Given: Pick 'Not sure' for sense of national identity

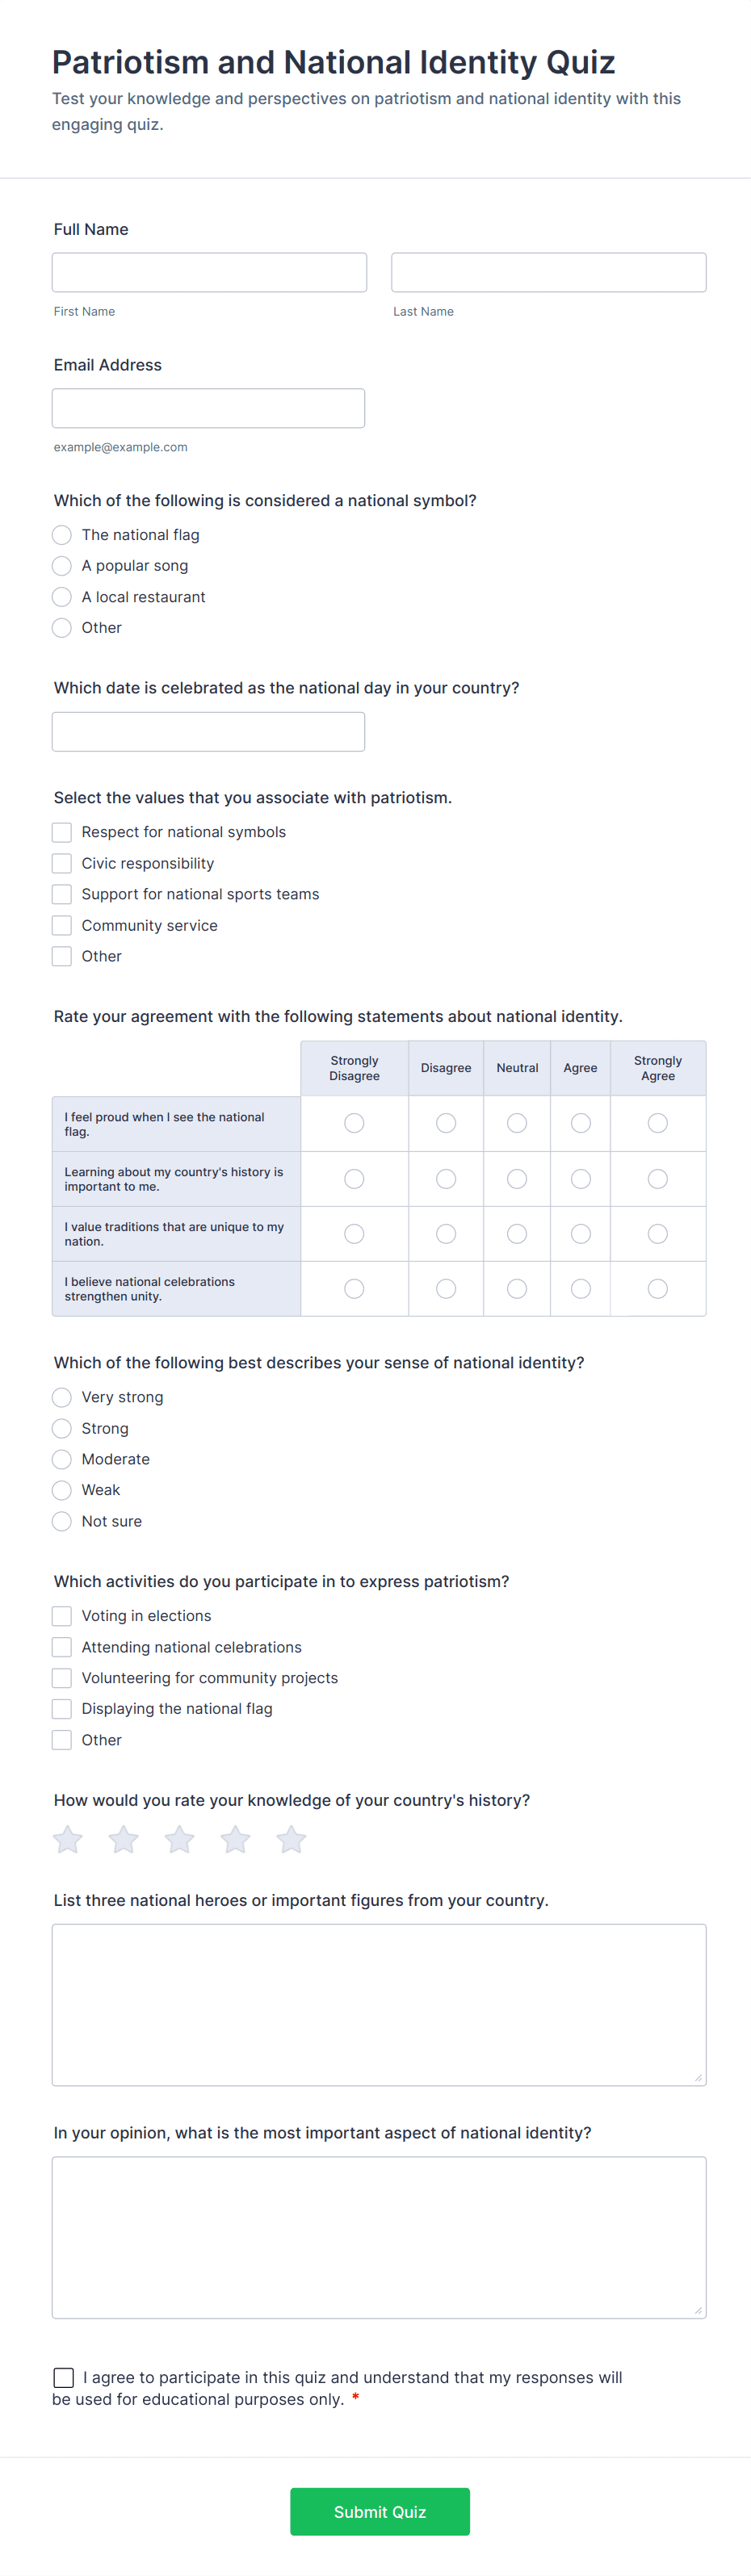Looking at the screenshot, I should click(61, 1521).
